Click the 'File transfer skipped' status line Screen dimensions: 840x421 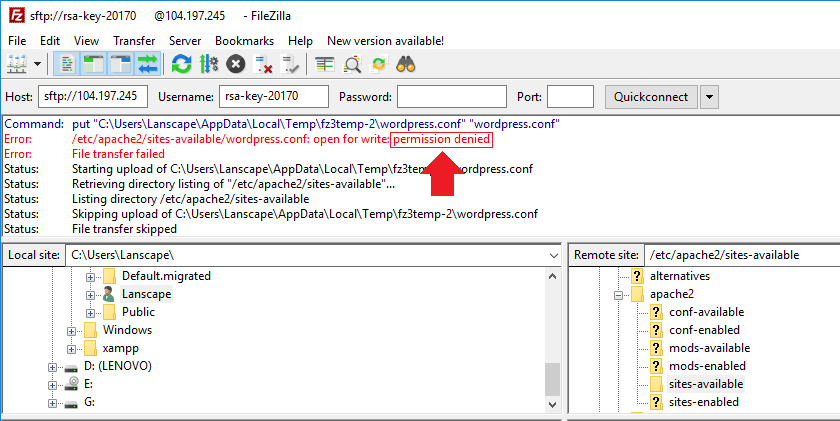pos(124,229)
